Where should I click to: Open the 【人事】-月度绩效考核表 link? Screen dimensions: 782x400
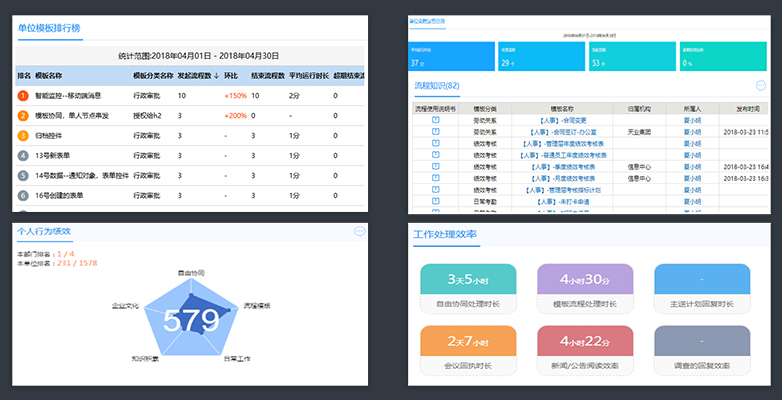click(562, 176)
